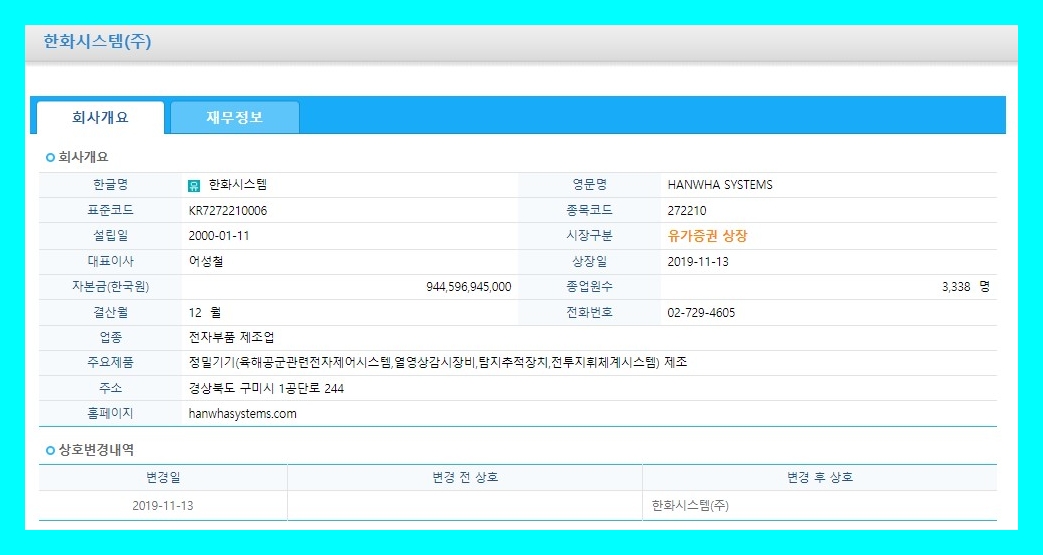
Task: Click the 자본금(한국원) field label
Action: [x=110, y=287]
